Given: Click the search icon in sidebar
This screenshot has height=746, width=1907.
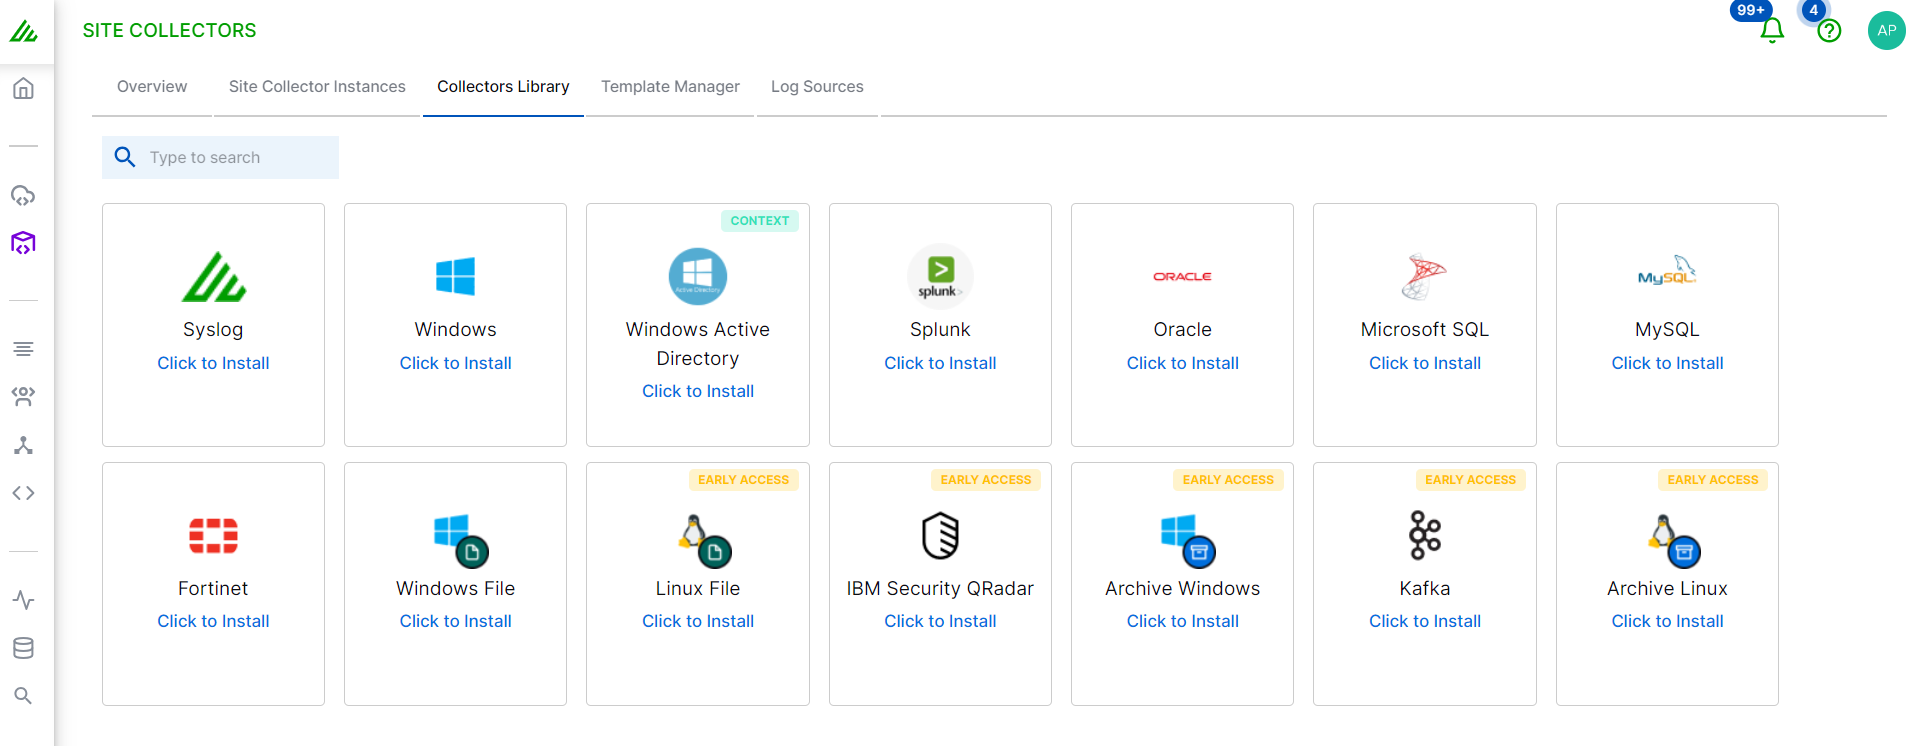Looking at the screenshot, I should click(x=23, y=696).
